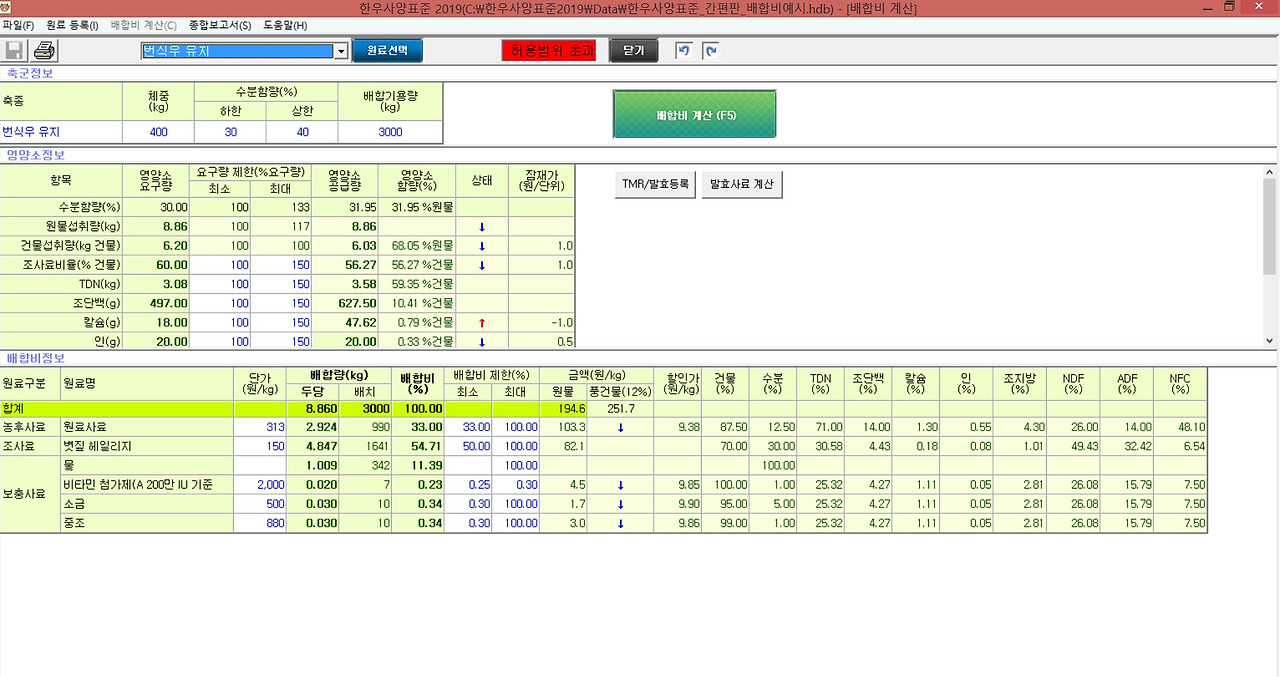Click the 원료사료 NFC value 48.10

(1178, 427)
